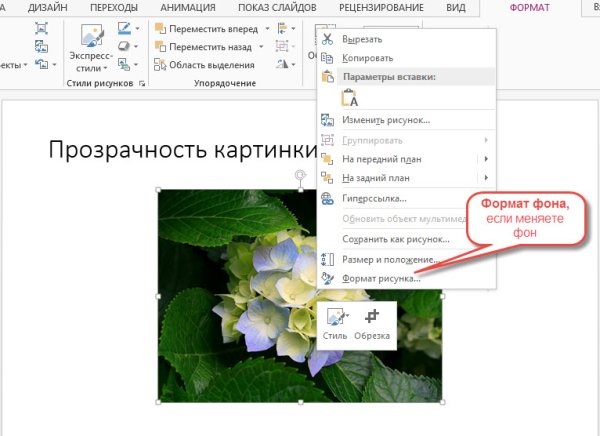Viewport: 600px width, 436px height.
Task: Open the ФОРМАТ tab
Action: pos(530,8)
